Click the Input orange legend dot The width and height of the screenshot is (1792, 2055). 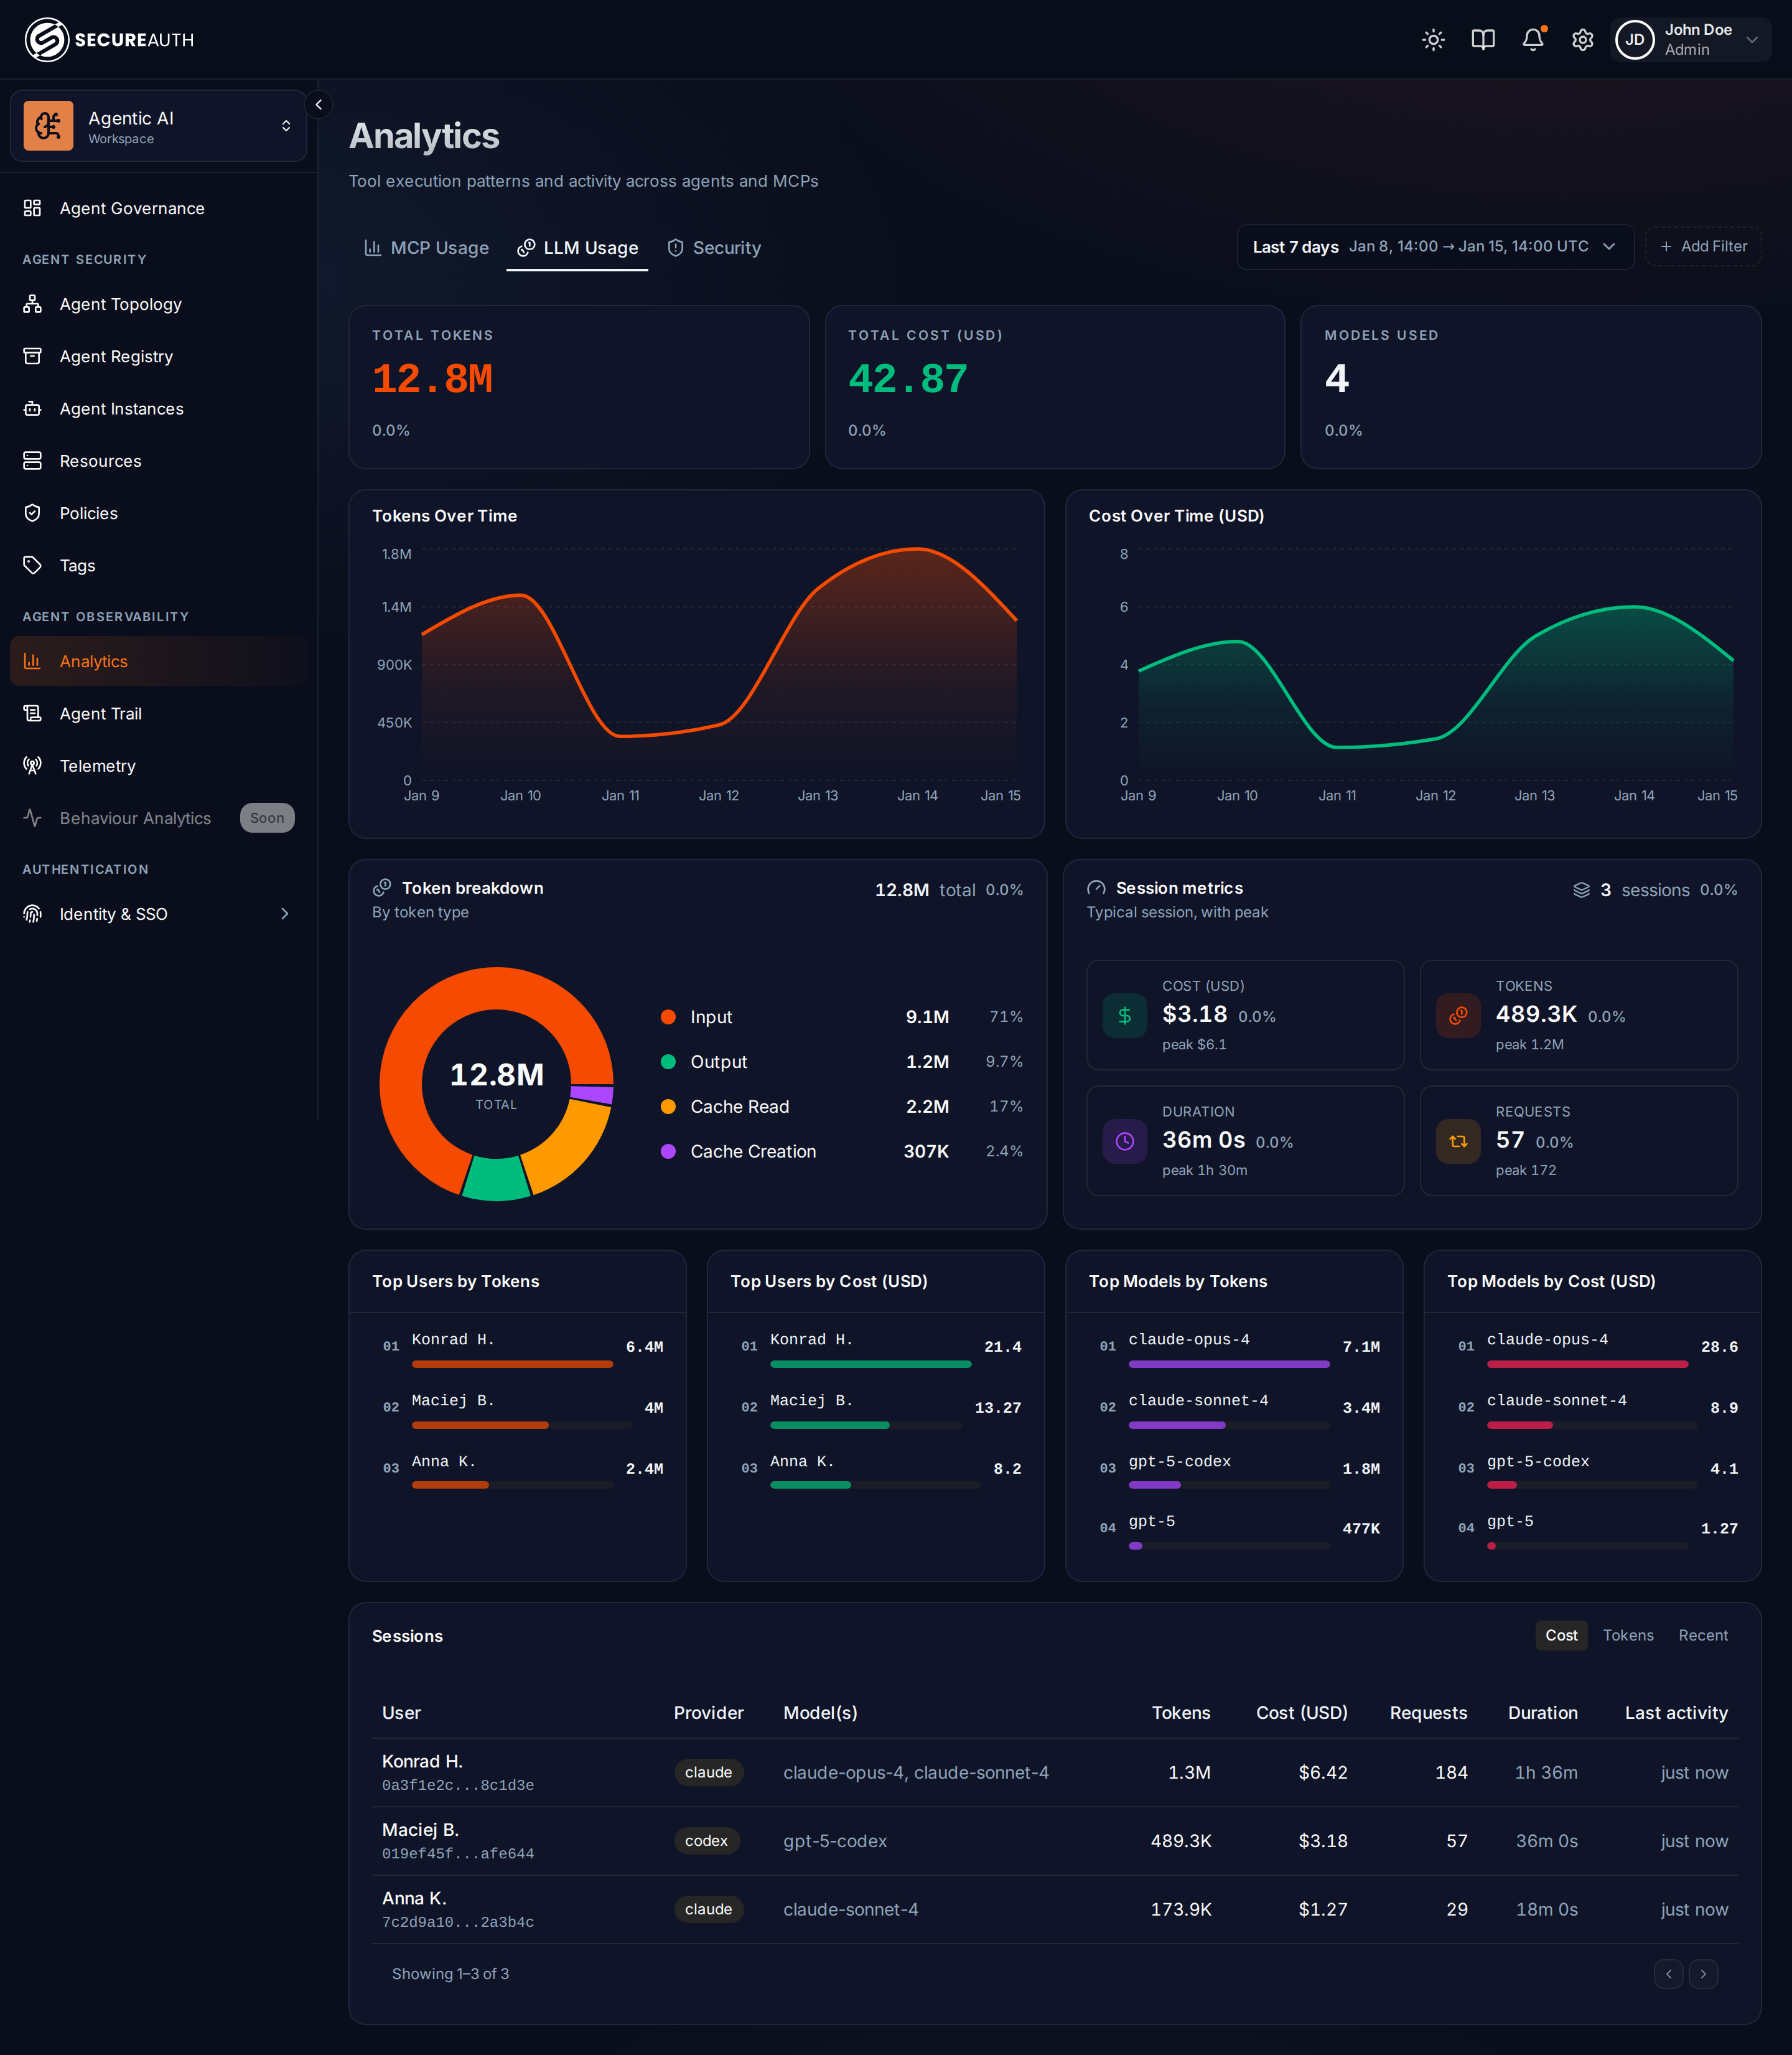click(668, 1017)
